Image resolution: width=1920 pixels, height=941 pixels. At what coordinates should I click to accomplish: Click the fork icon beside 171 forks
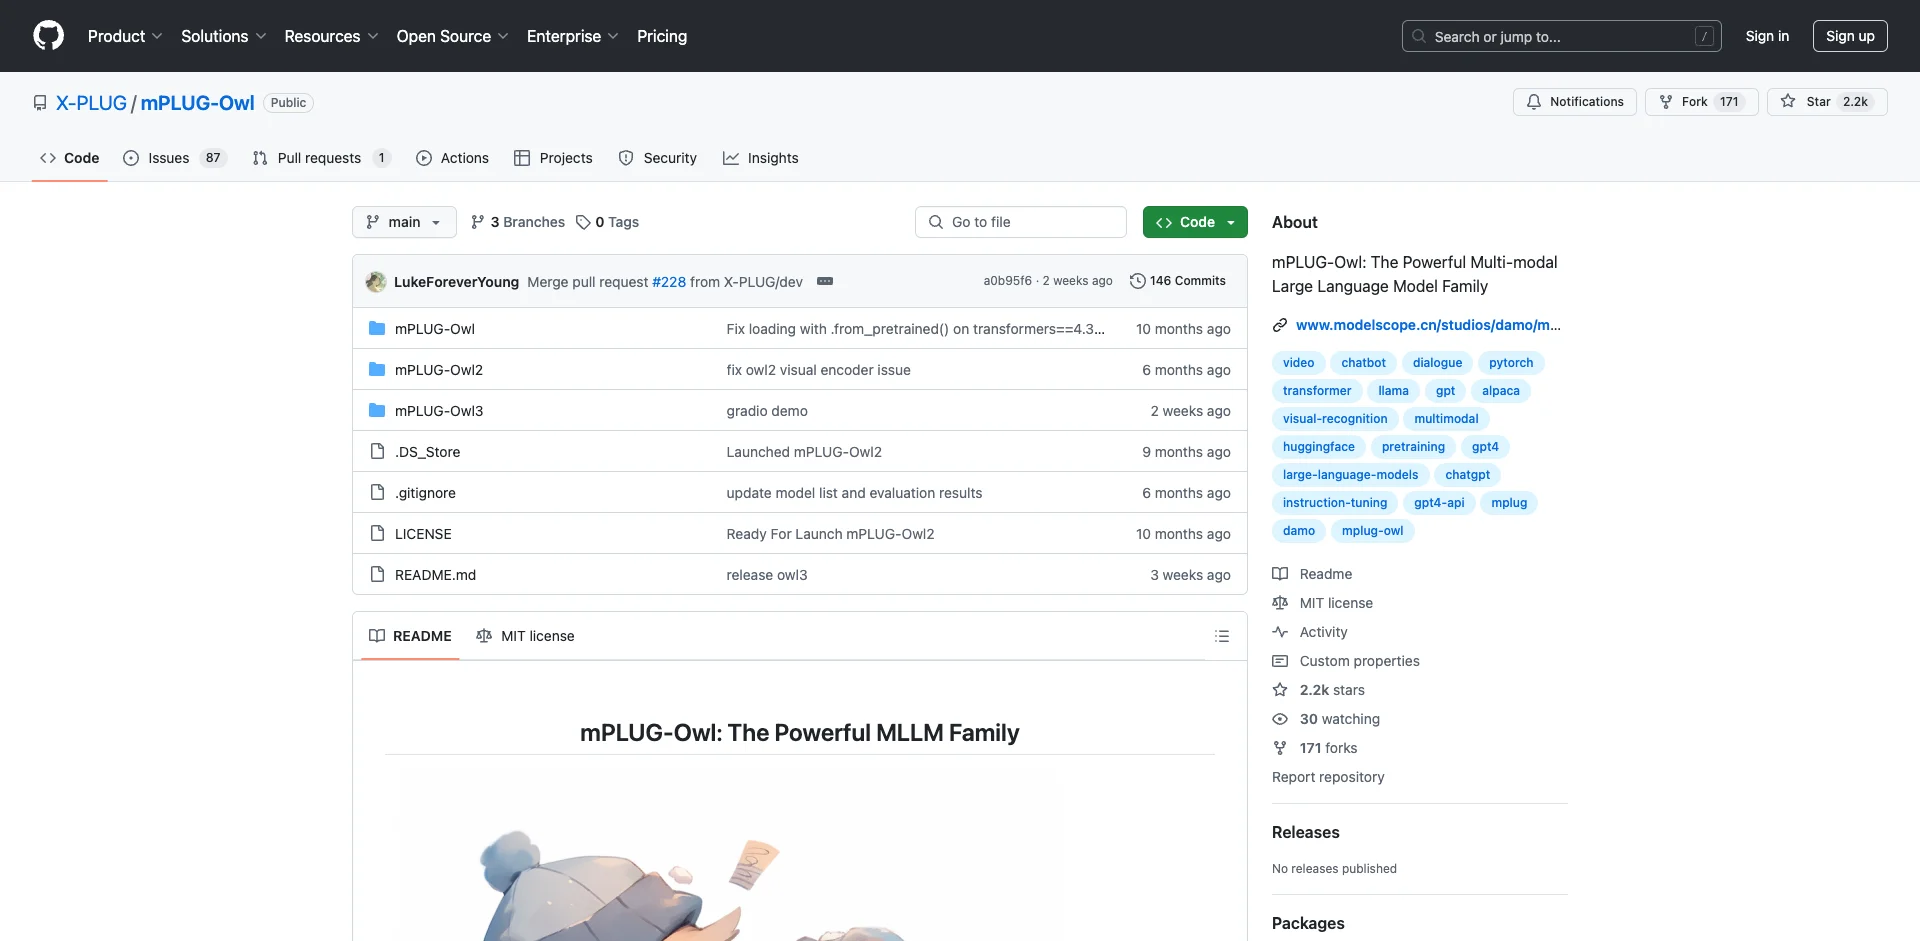1280,748
